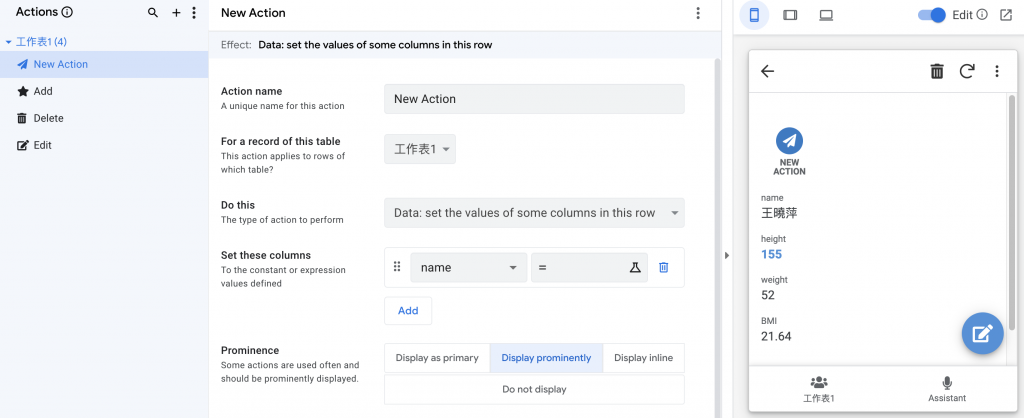Click the back arrow in preview
This screenshot has width=1024, height=418.
tap(768, 71)
